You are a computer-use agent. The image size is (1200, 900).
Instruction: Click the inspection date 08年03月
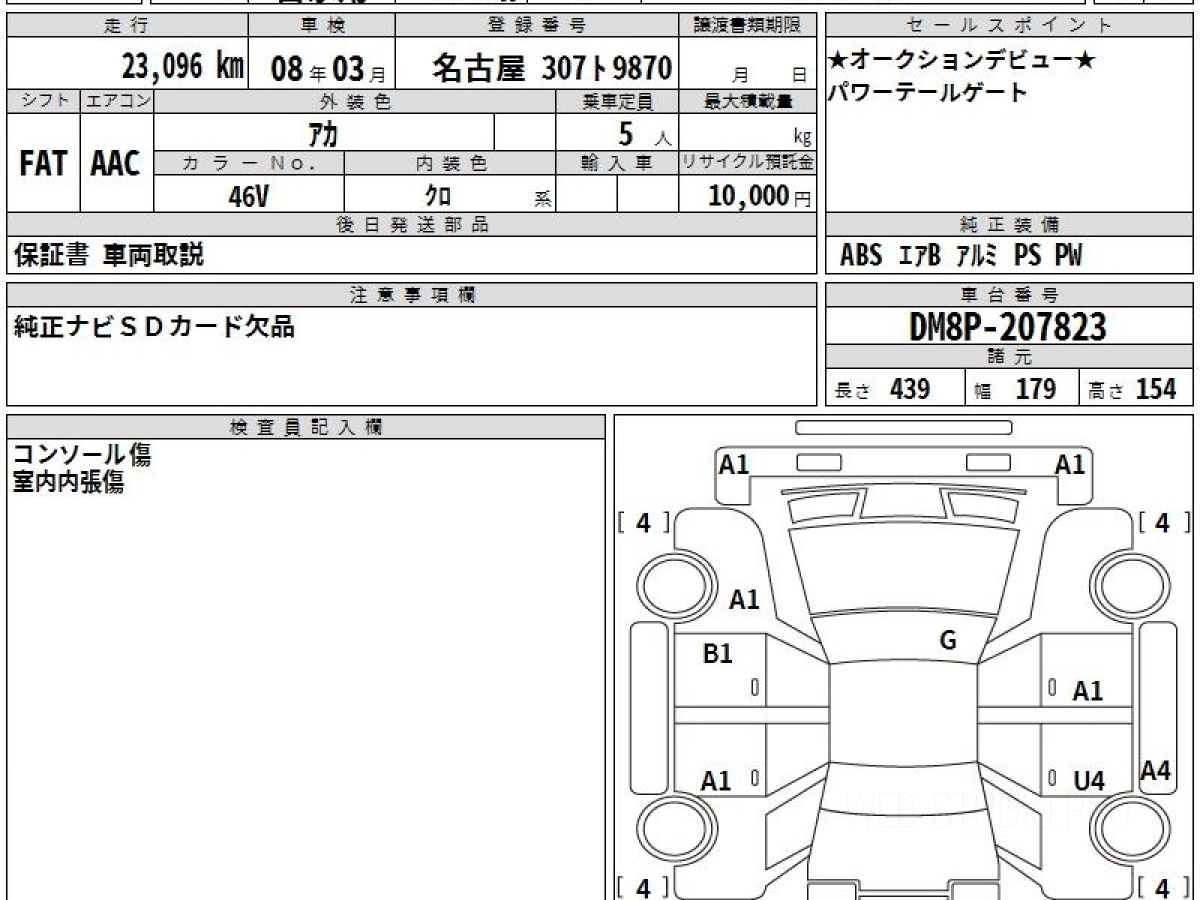point(328,69)
